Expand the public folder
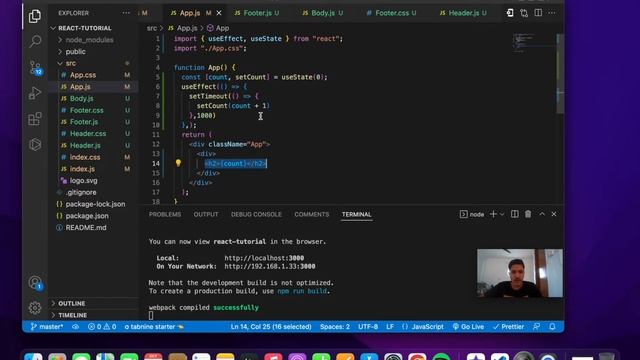The height and width of the screenshot is (360, 640). 76,52
